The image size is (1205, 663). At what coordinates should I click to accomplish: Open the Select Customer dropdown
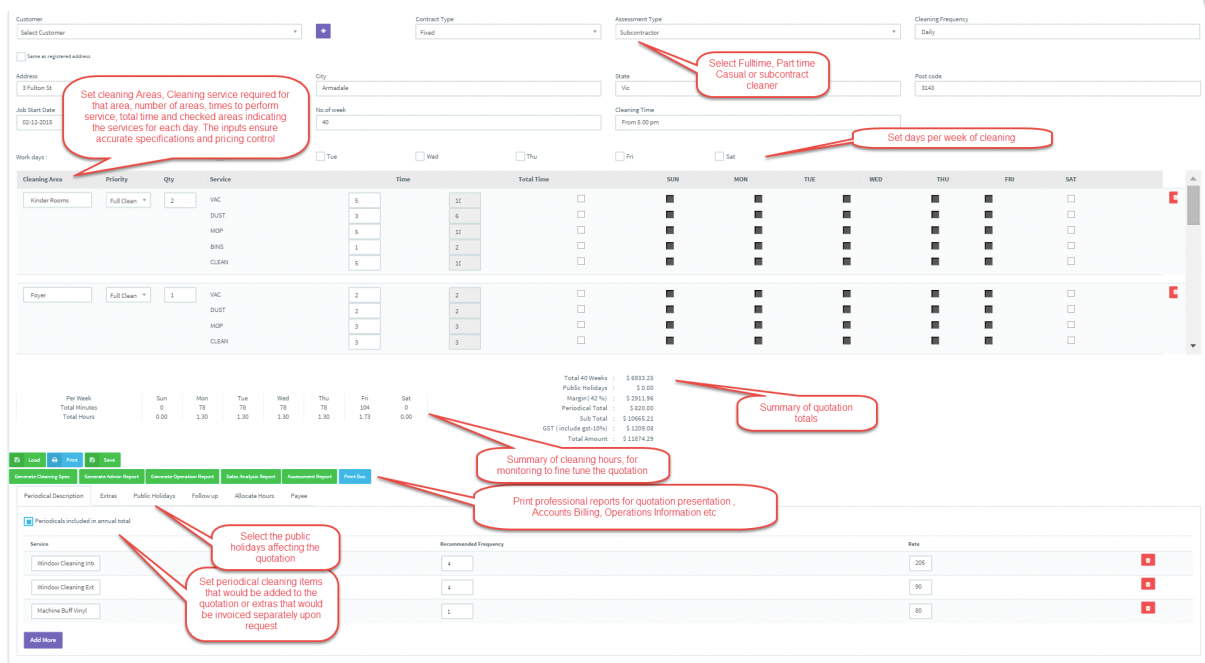tap(160, 31)
